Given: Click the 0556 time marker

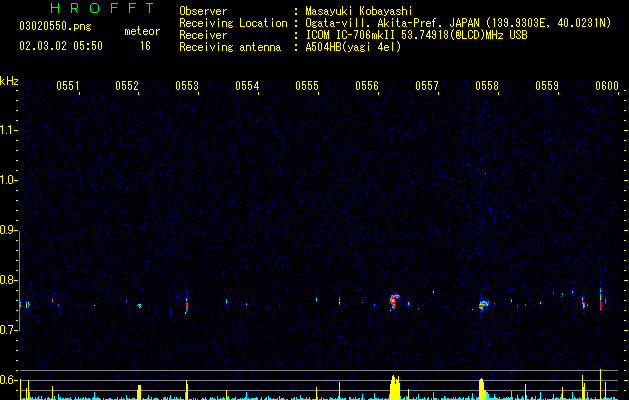Looking at the screenshot, I should (367, 86).
